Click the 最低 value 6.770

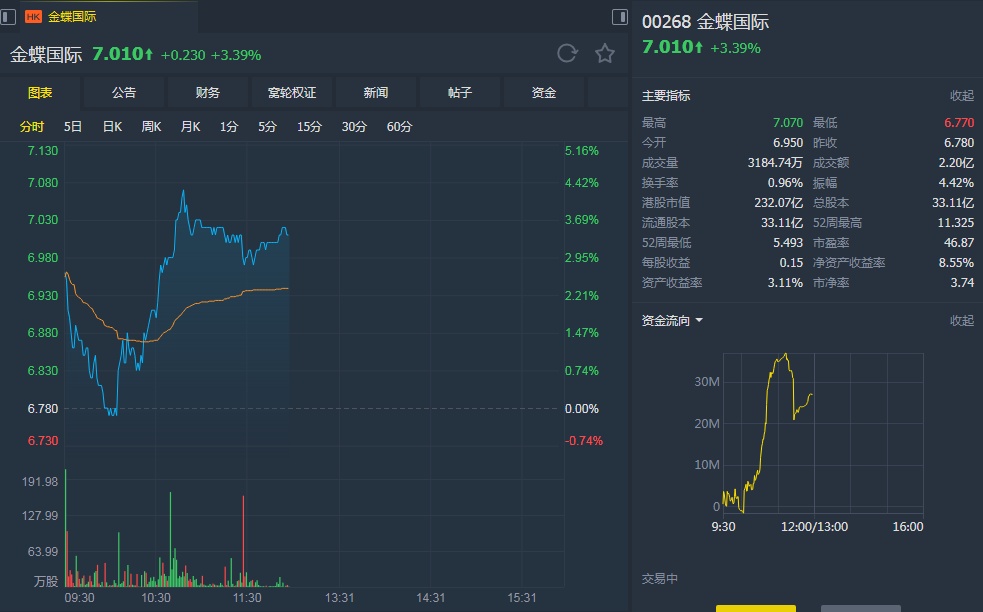[x=959, y=122]
